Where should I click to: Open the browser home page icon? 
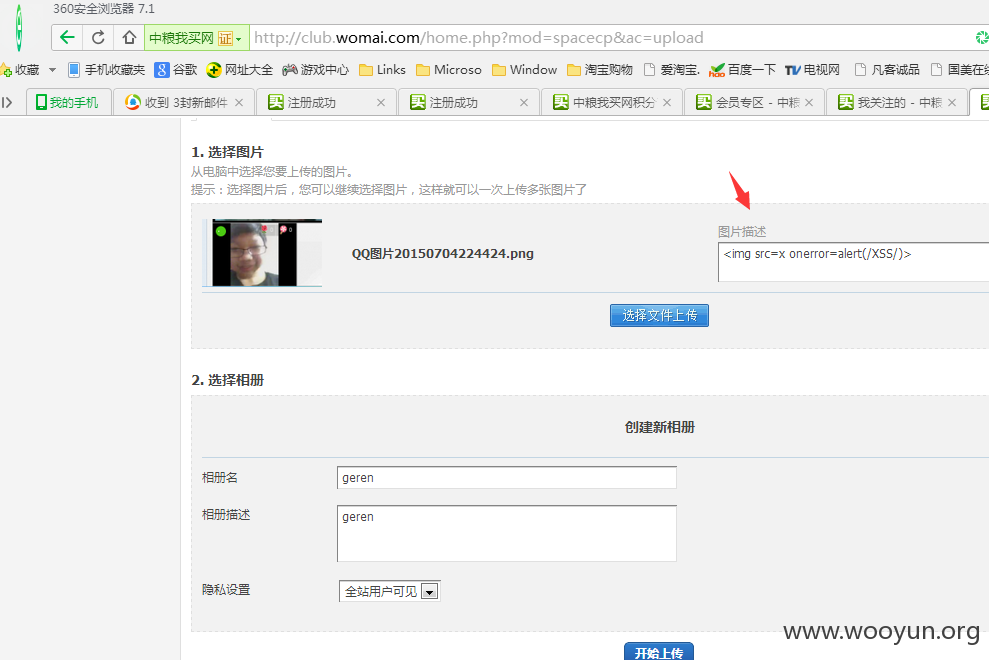(x=129, y=38)
